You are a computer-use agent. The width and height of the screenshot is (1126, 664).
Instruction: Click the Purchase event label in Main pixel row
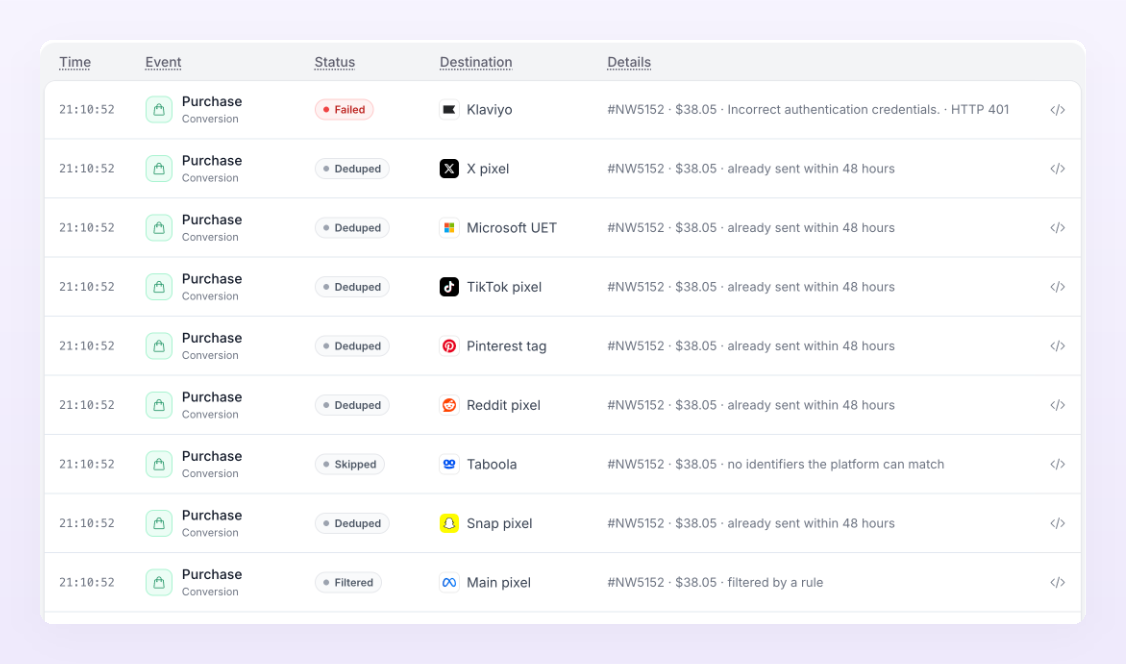(x=212, y=574)
